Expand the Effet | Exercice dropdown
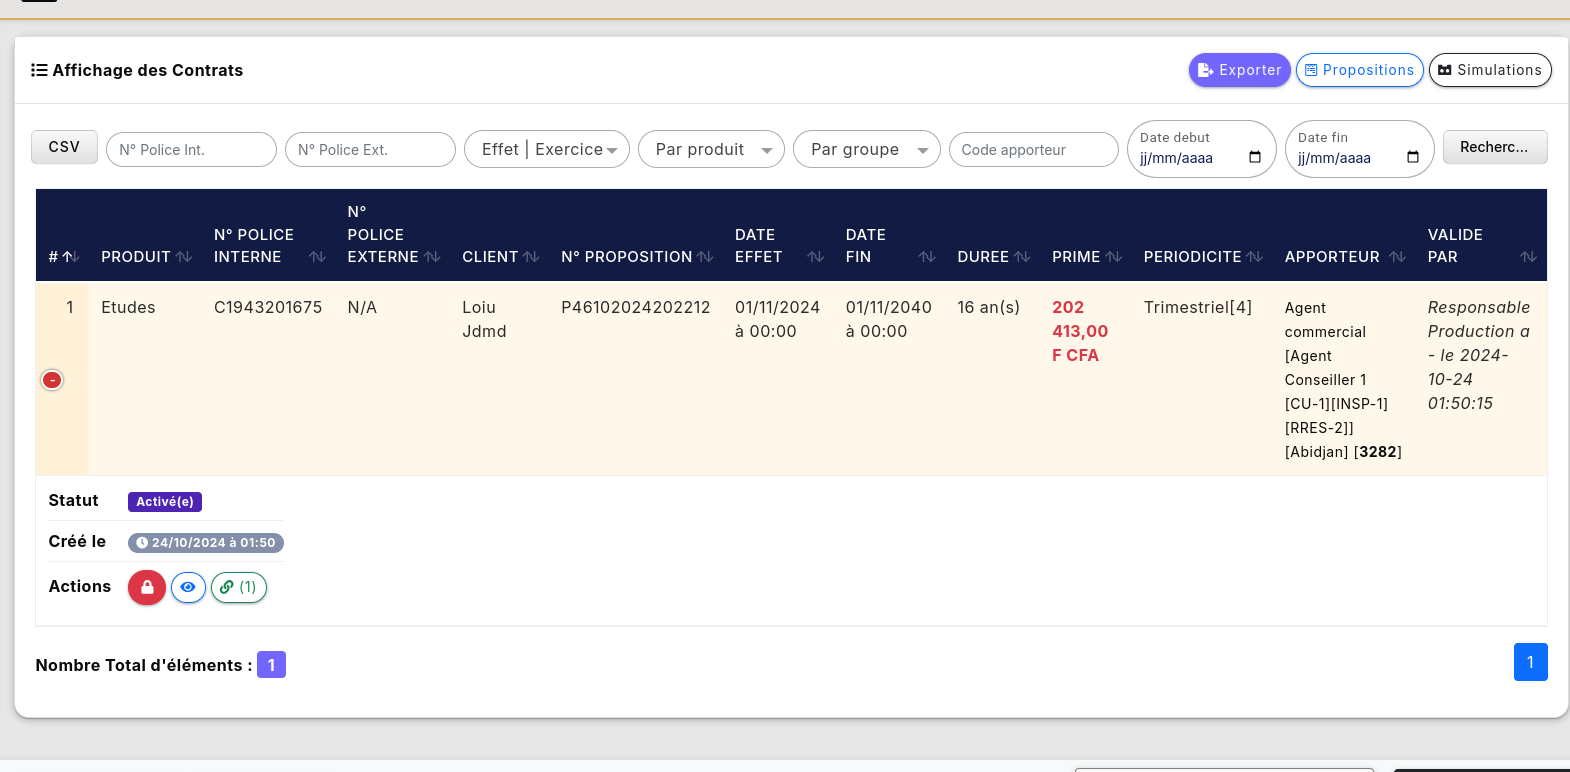1570x772 pixels. click(547, 150)
